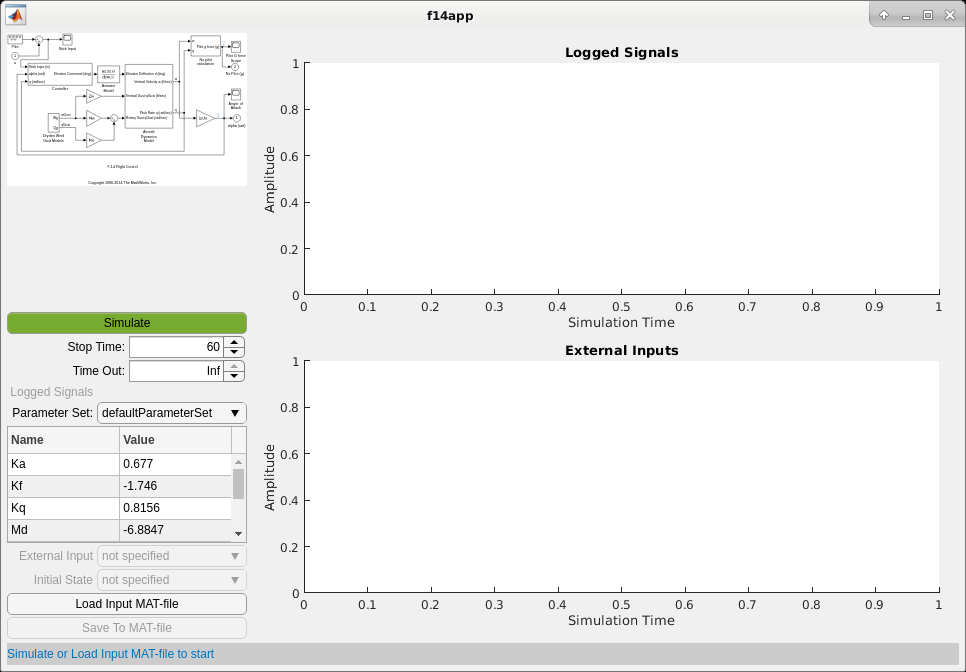
Task: Select the Ka value cell 0.677
Action: pos(176,464)
